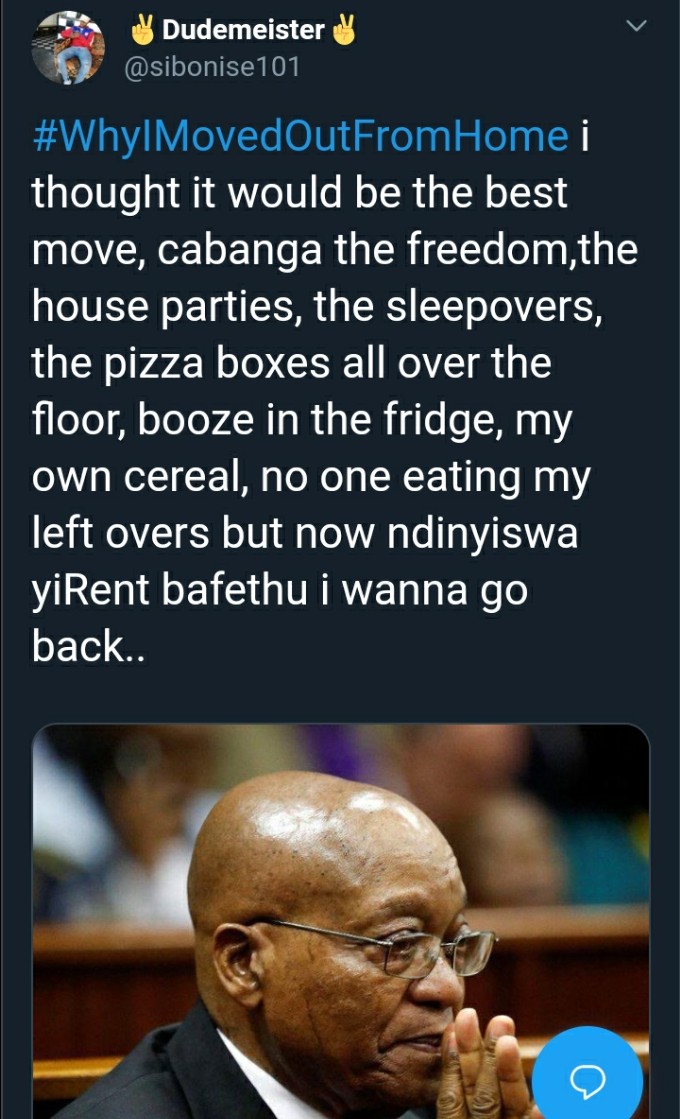680x1119 pixels.
Task: Open the #WhyIMovedOutFromHome hashtag
Action: (x=300, y=137)
